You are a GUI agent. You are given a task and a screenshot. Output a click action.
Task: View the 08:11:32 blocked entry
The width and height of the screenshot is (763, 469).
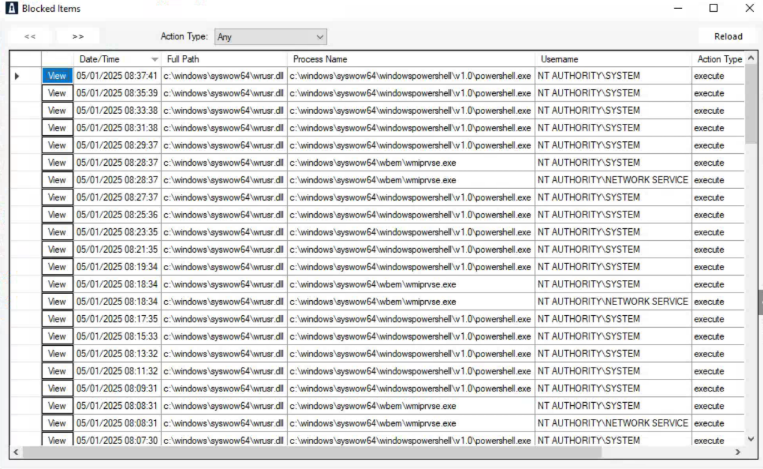click(57, 371)
